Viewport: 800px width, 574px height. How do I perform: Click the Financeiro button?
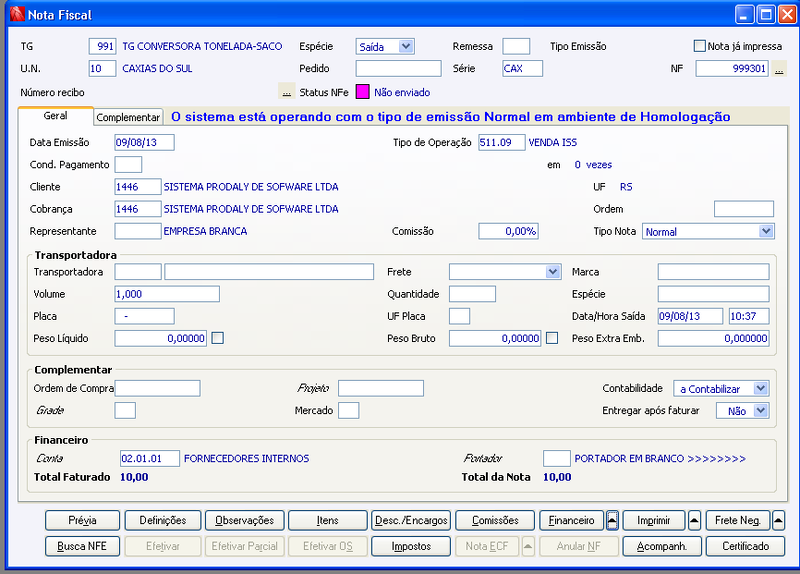tap(571, 520)
